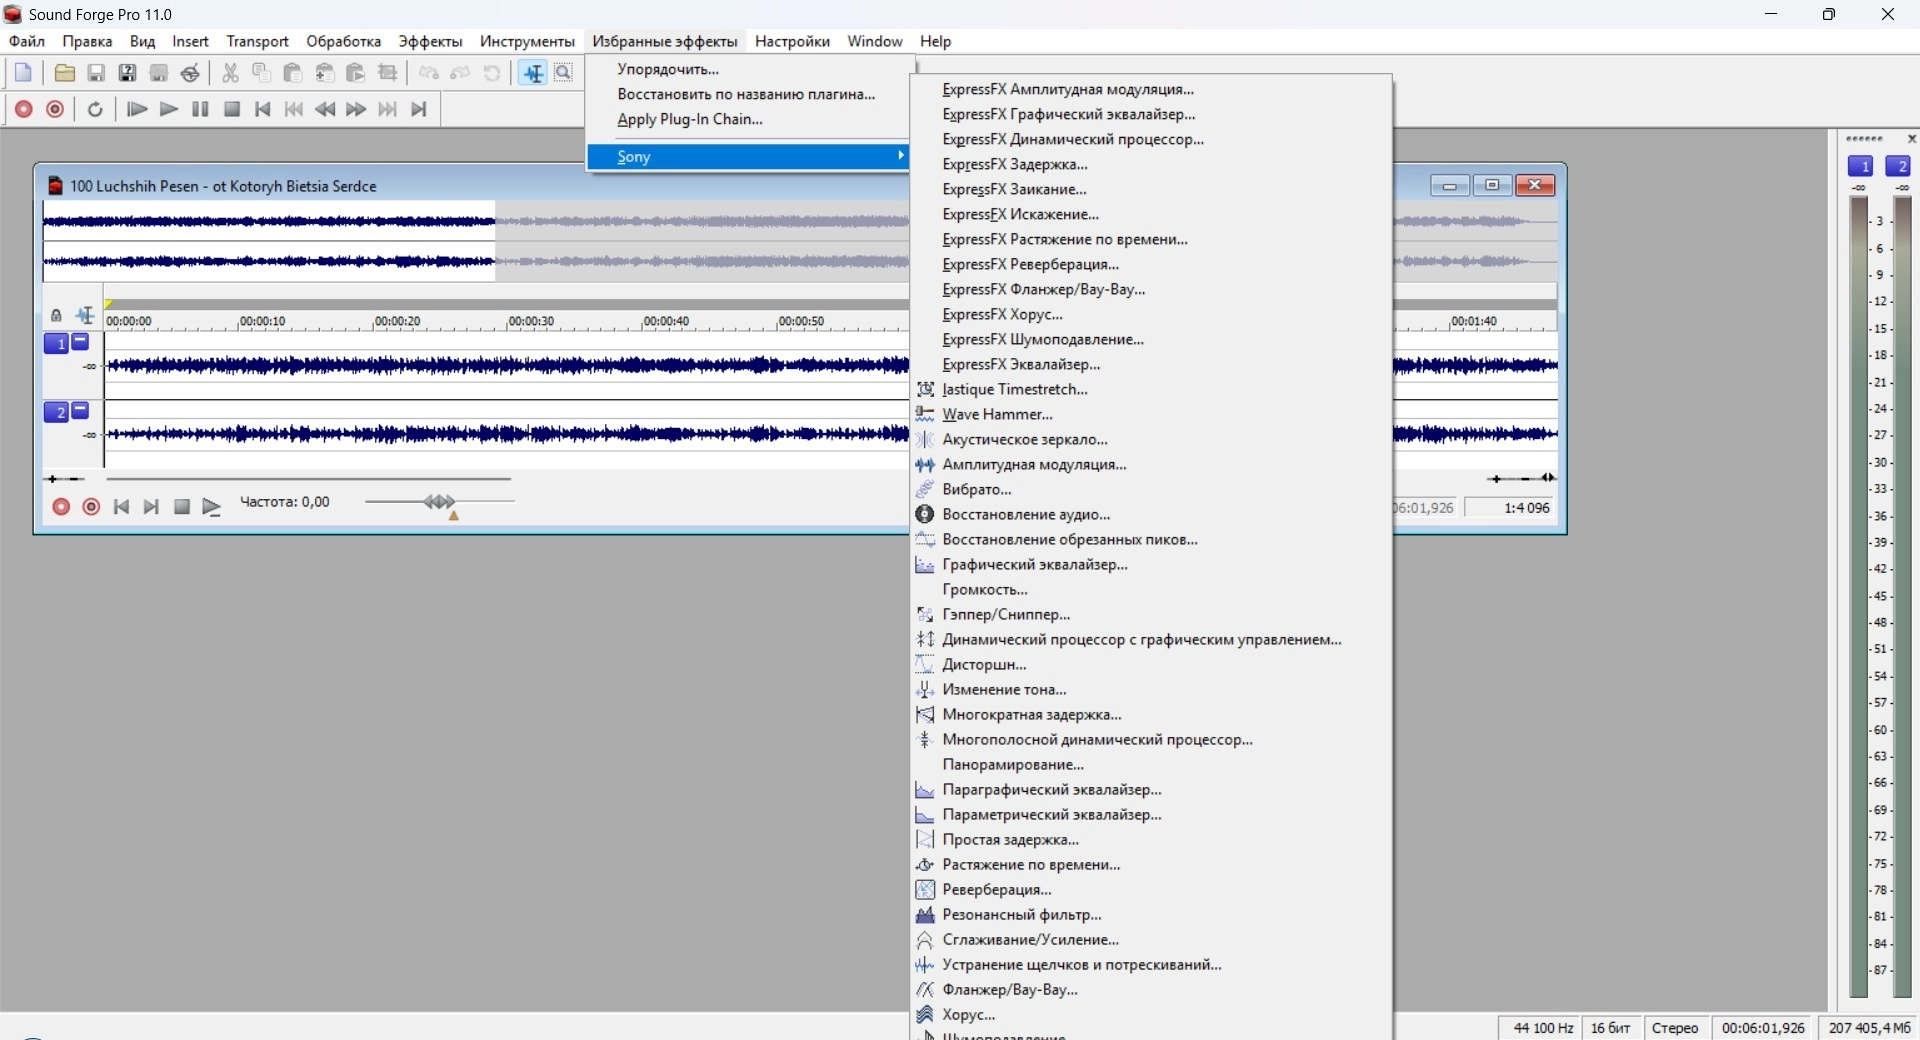Screen dimensions: 1920x1040
Task: Expand the Sony submenu entry
Action: click(x=748, y=157)
